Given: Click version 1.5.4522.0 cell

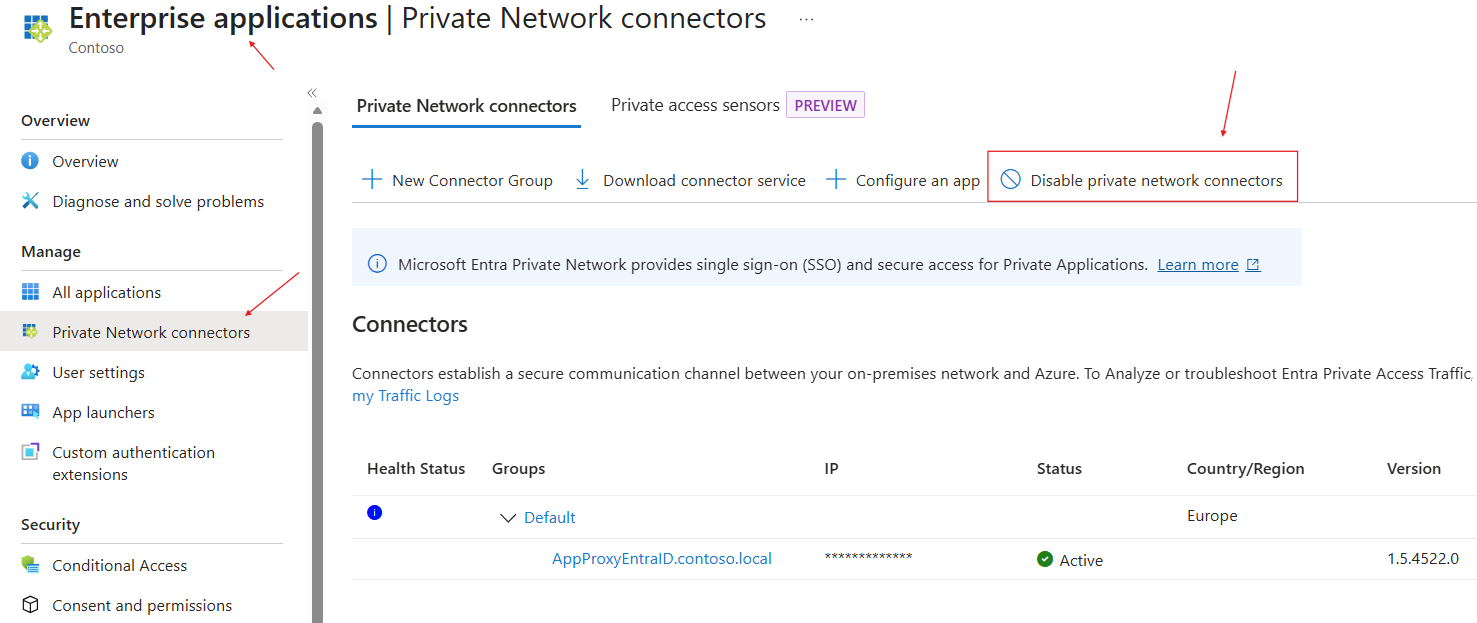Looking at the screenshot, I should click(x=1423, y=558).
